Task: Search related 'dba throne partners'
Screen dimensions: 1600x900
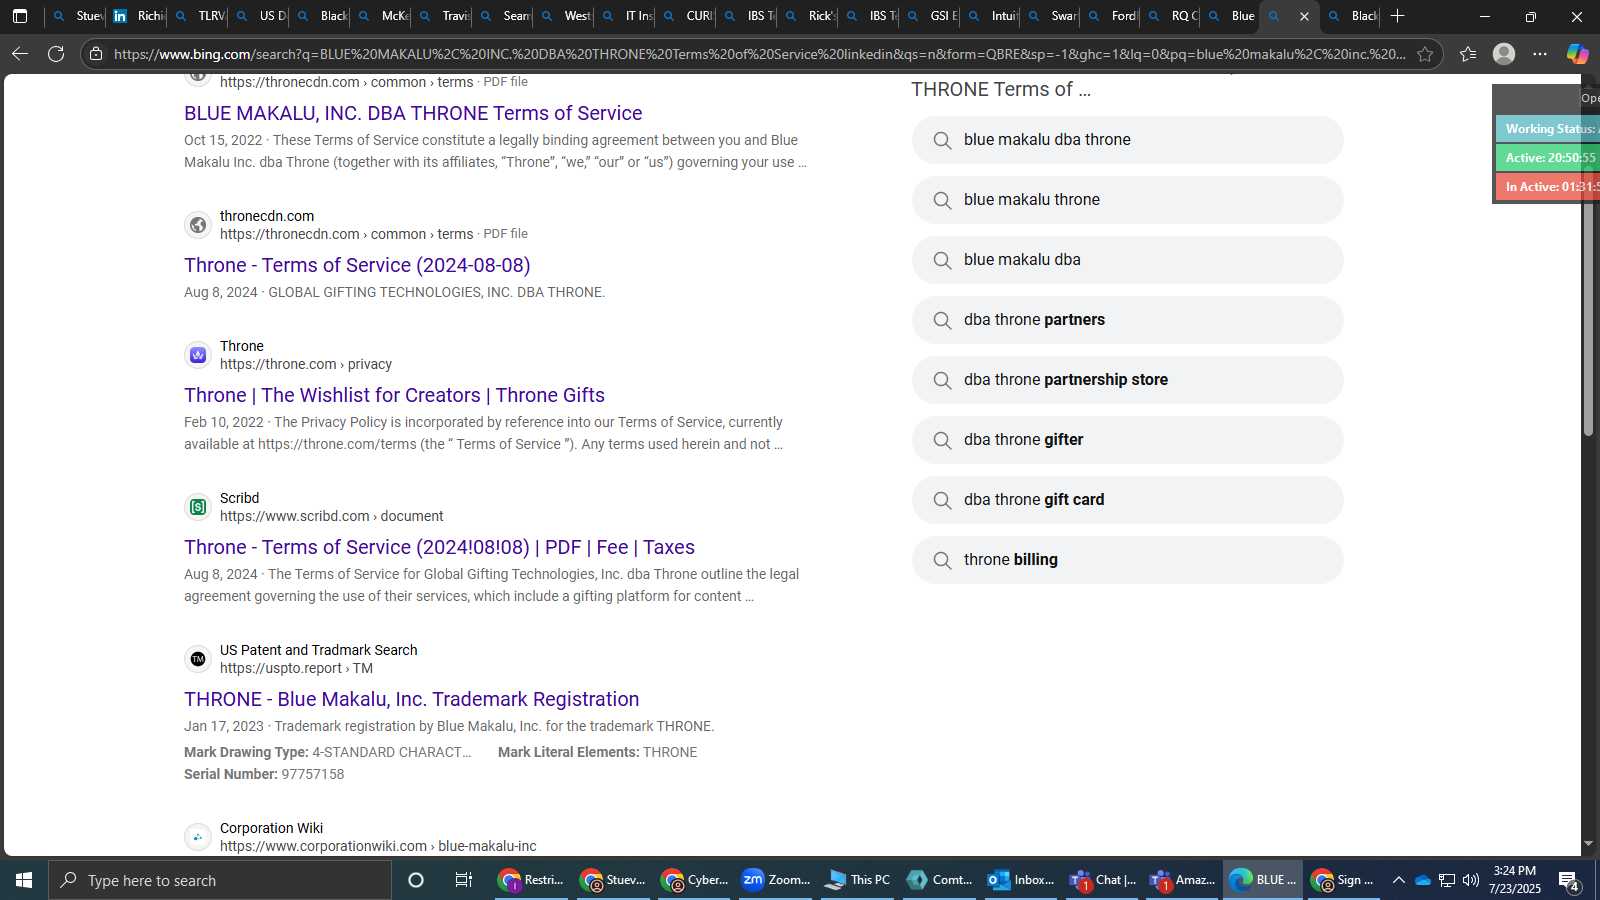Action: 1127,320
